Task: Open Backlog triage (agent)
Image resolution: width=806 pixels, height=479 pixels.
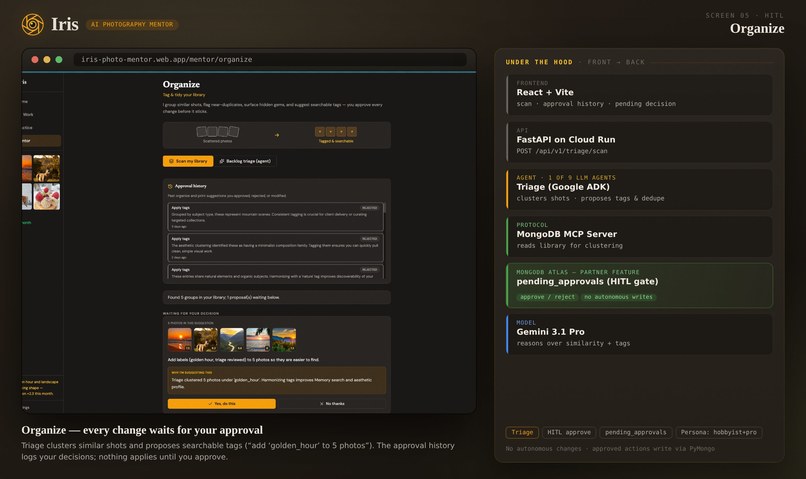Action: 246,161
